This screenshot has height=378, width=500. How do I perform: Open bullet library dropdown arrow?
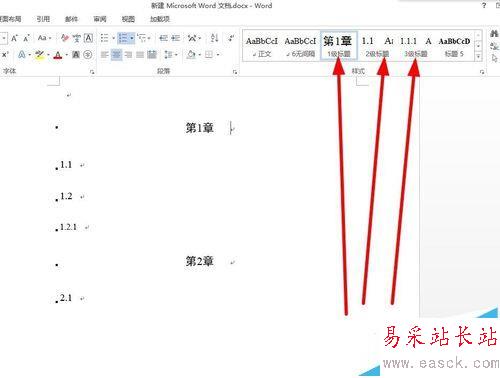(x=113, y=39)
